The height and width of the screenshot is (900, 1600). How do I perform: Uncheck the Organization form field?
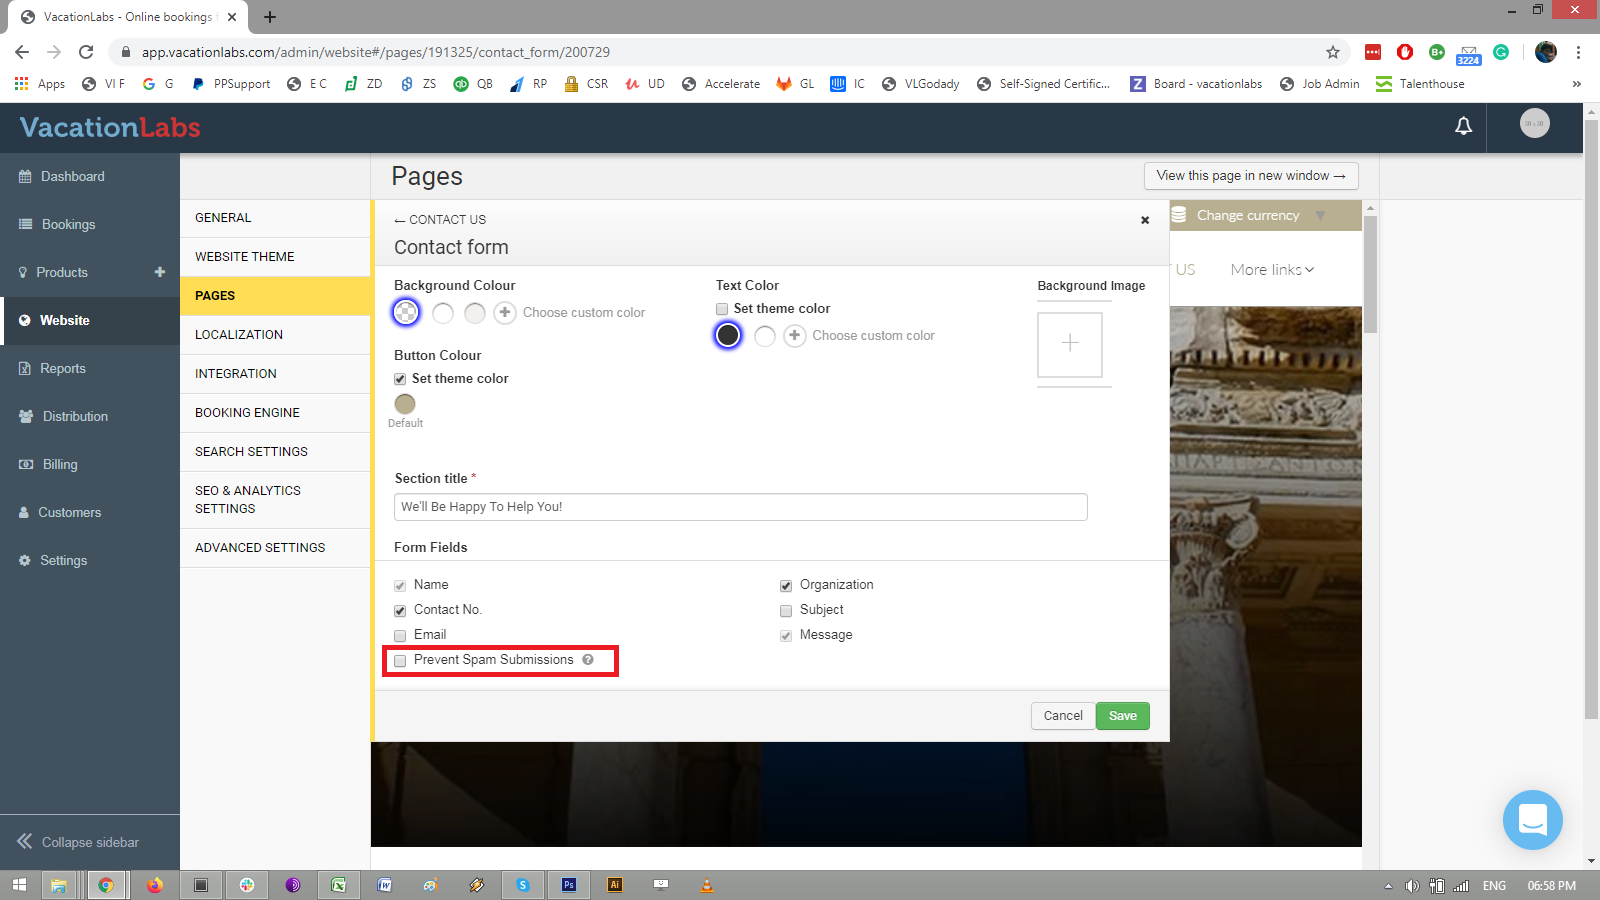coord(786,586)
